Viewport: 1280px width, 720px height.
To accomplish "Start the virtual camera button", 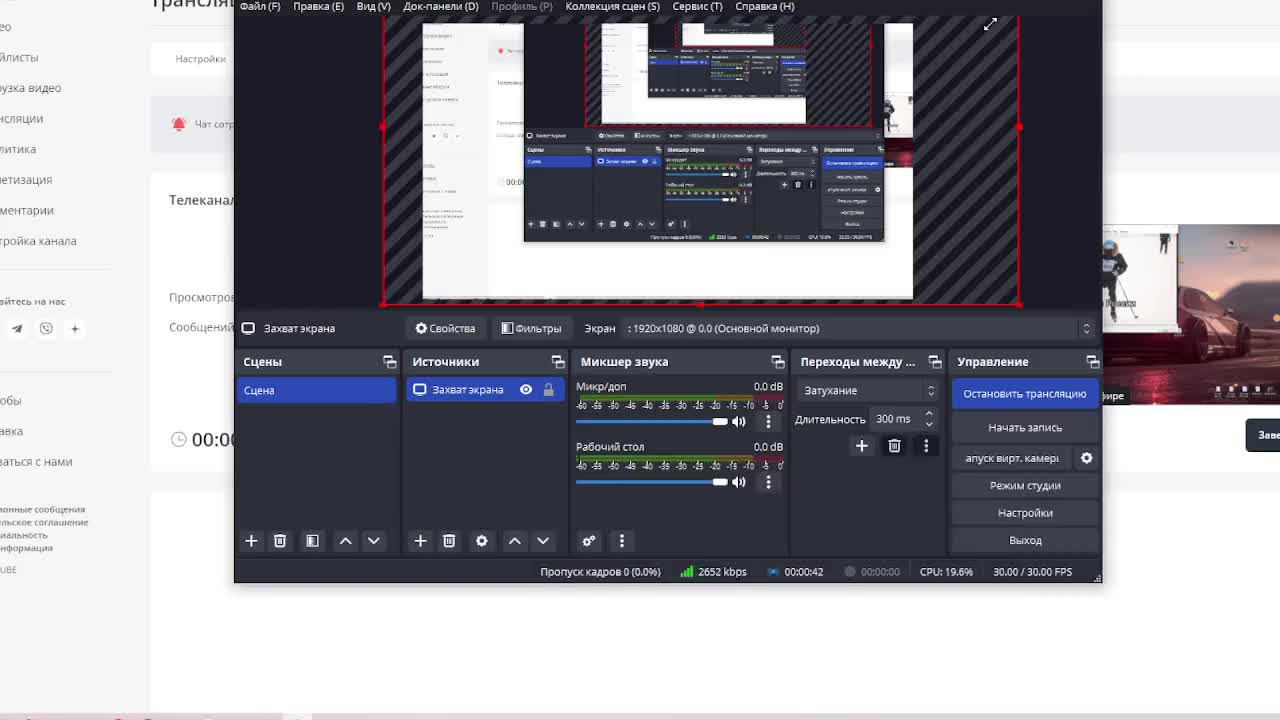I will tap(1012, 458).
